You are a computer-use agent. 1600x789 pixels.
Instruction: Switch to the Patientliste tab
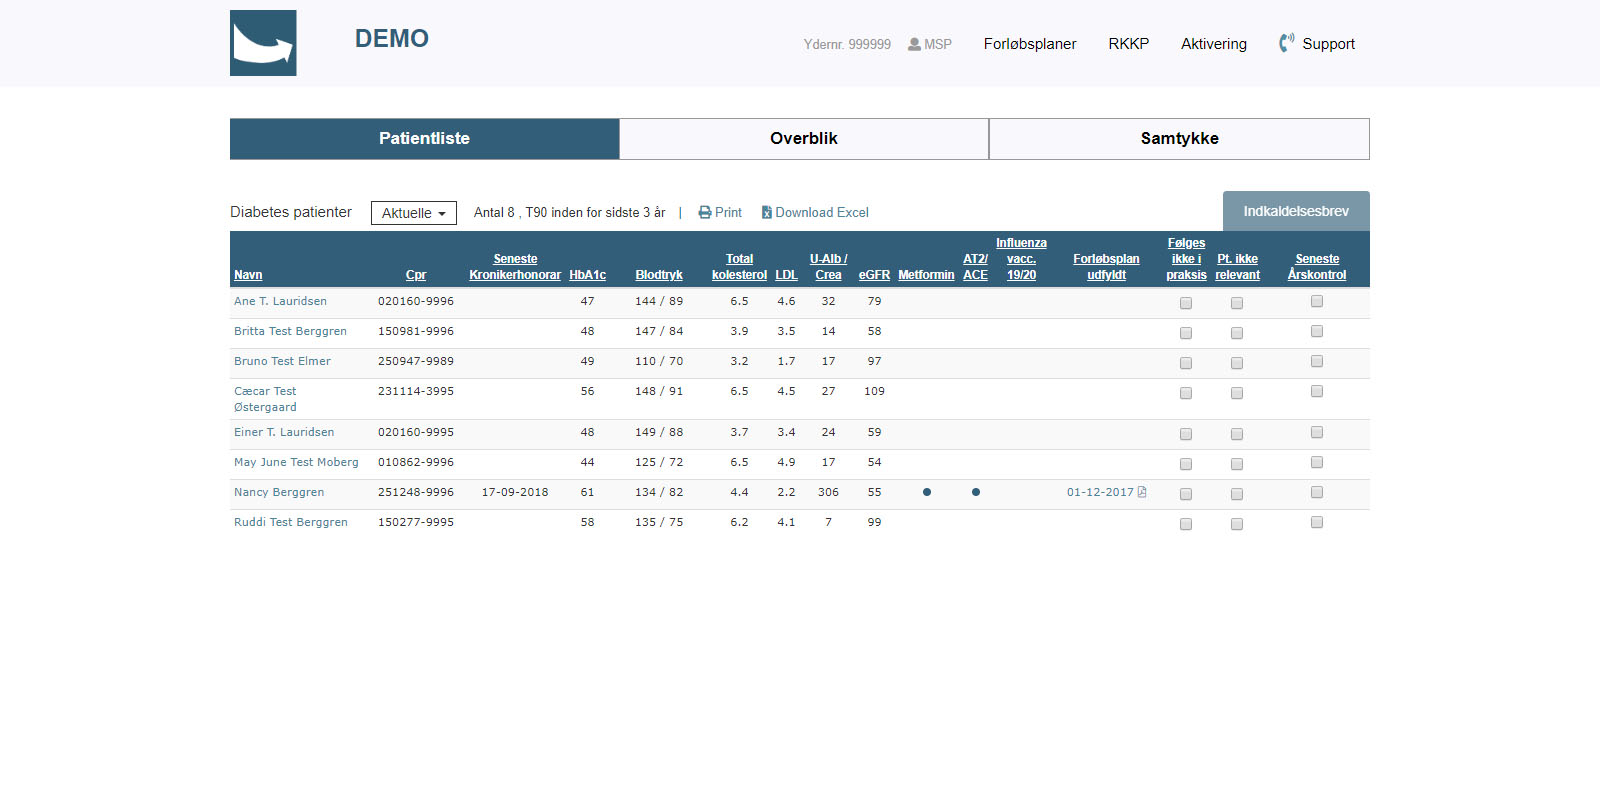coord(424,139)
